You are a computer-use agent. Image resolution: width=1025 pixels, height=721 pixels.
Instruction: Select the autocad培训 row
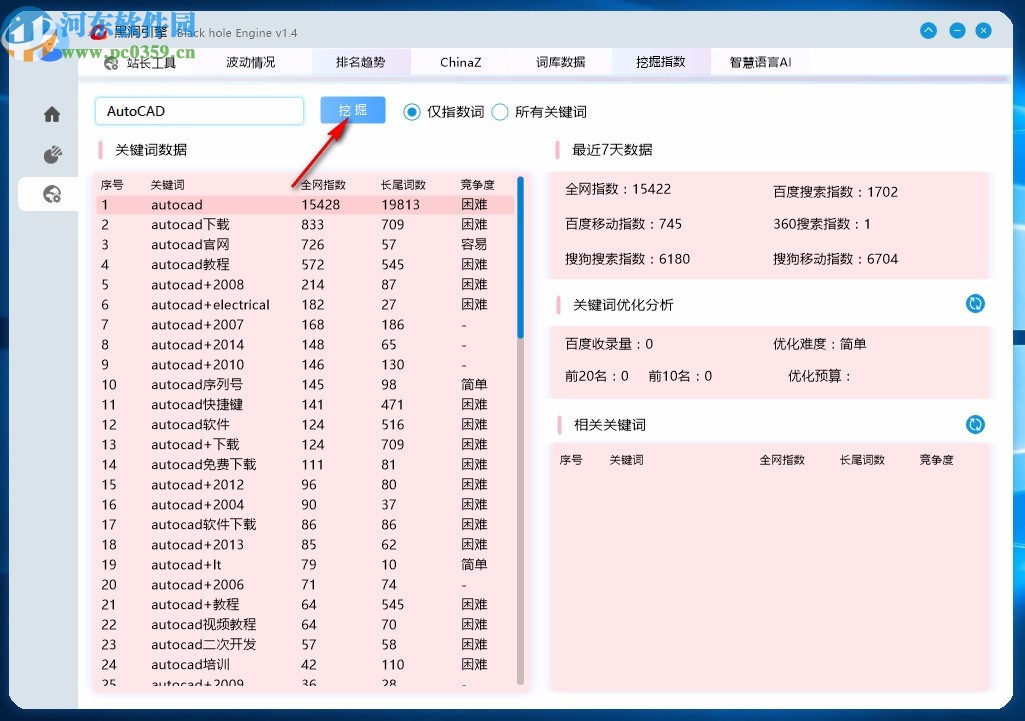tap(306, 665)
